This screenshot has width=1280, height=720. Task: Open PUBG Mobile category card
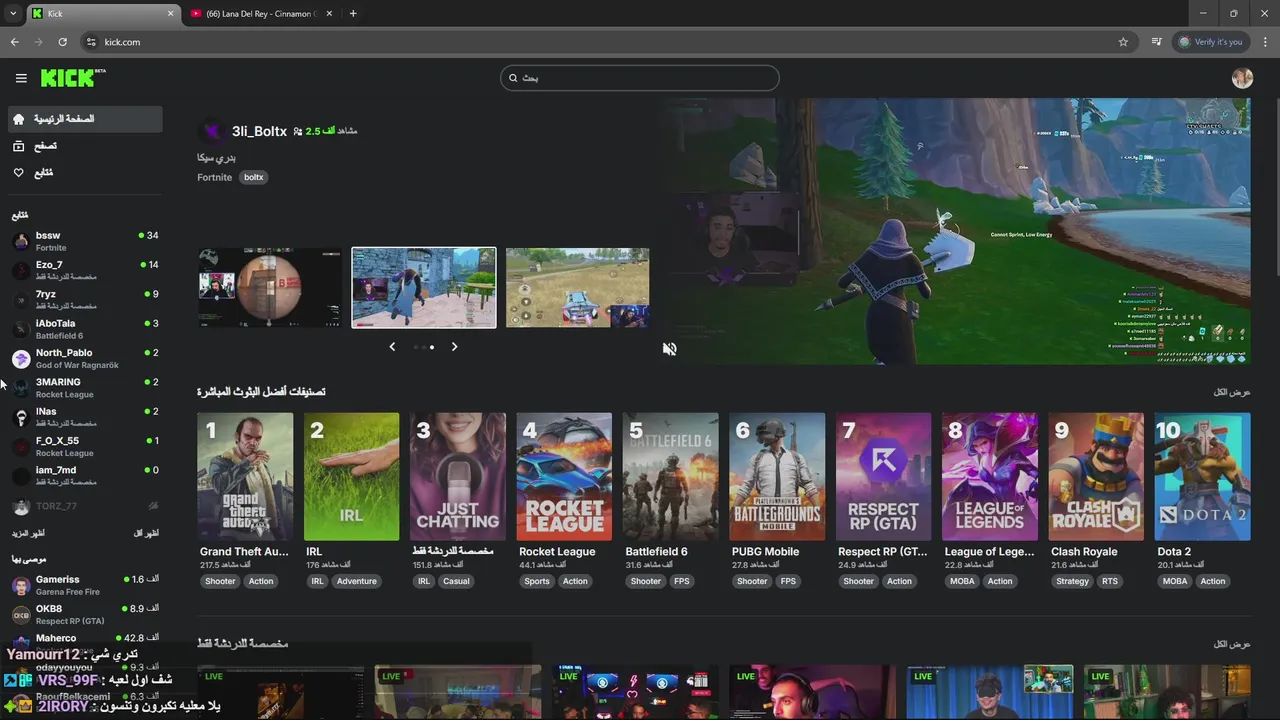tap(777, 477)
